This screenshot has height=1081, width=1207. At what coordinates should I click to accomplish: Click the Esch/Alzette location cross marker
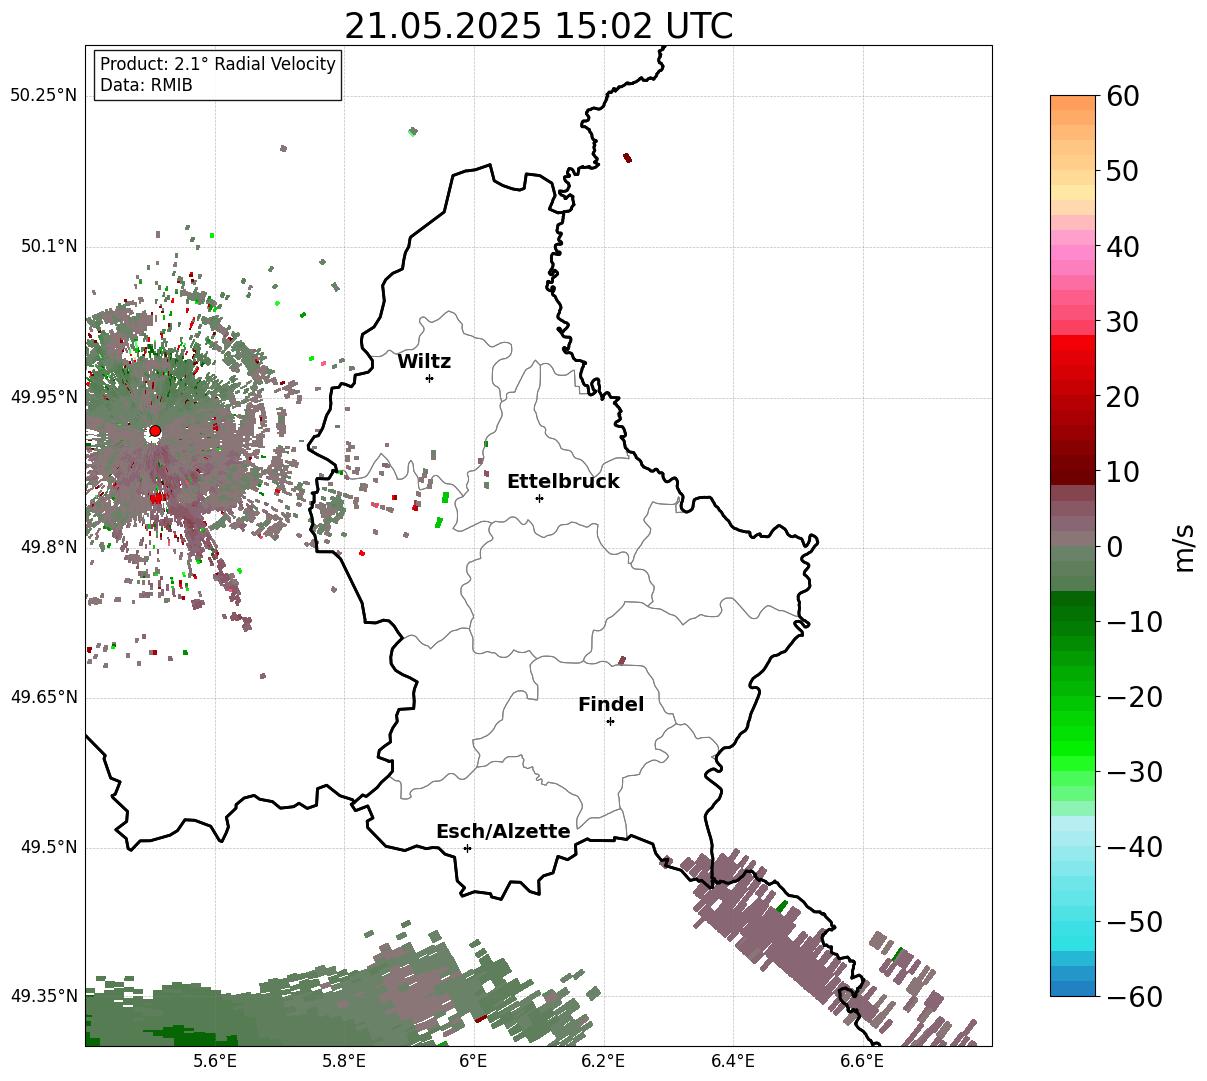467,848
